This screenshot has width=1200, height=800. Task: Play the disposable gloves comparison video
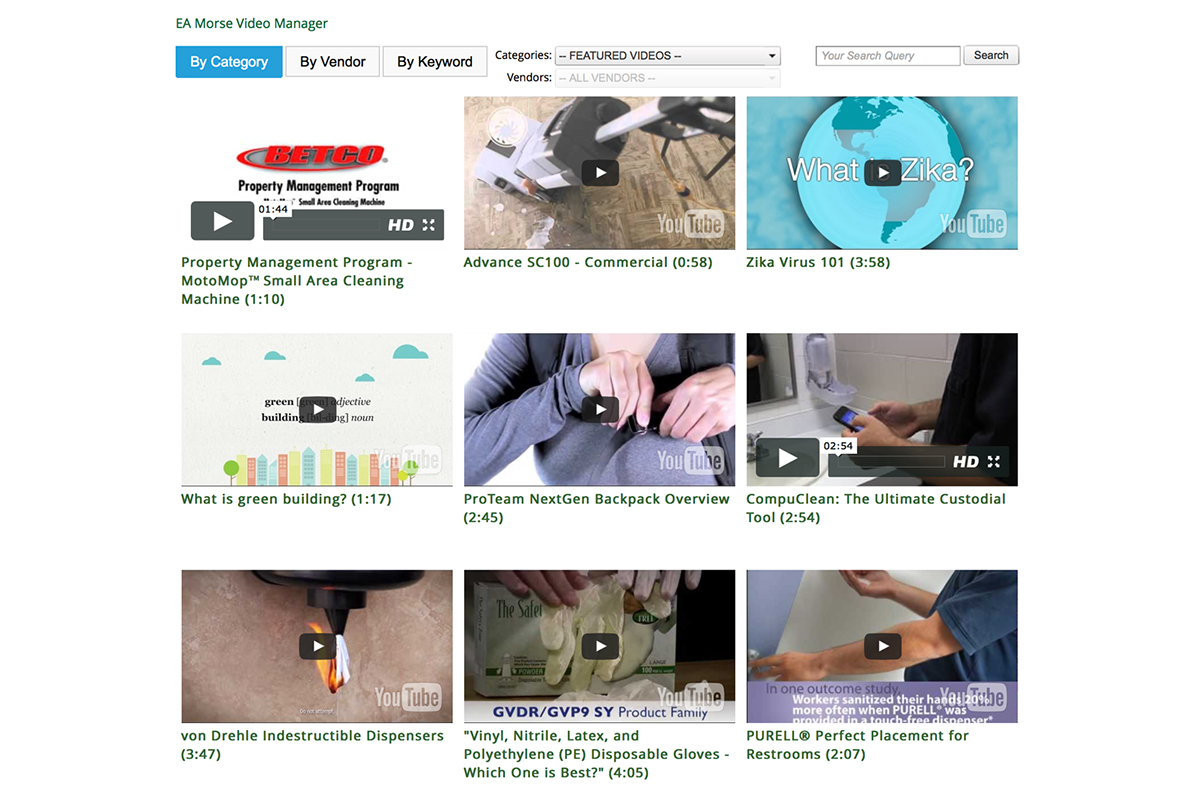click(x=600, y=646)
